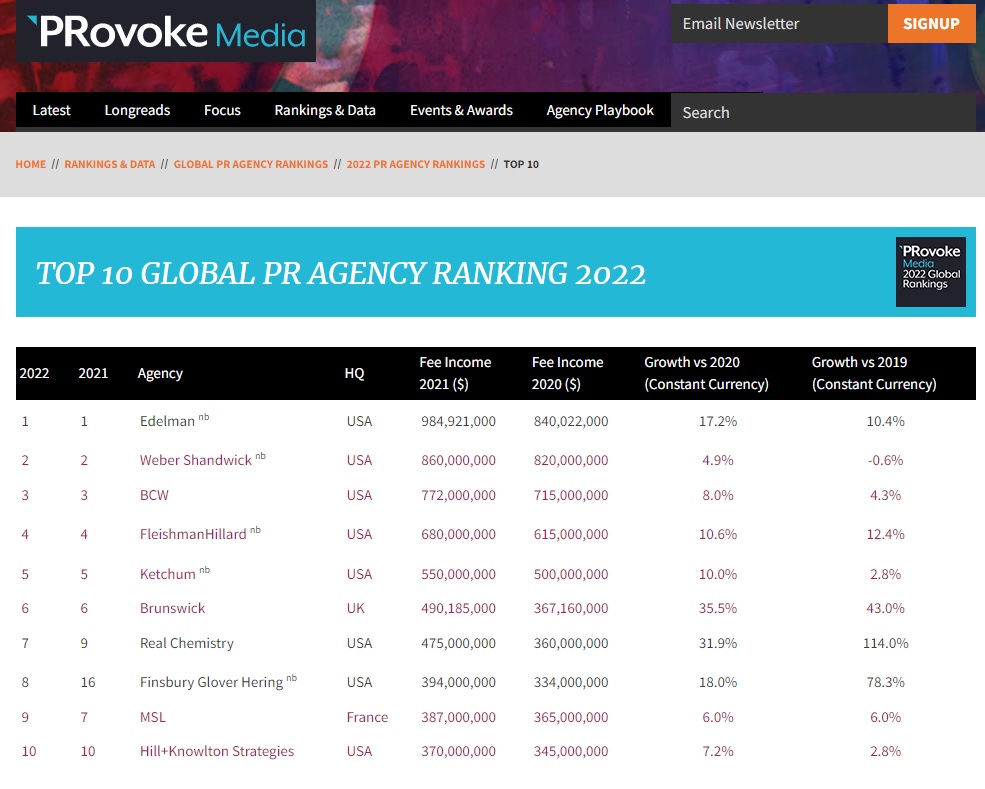Open the Weber Shandwick agency link

[x=195, y=460]
